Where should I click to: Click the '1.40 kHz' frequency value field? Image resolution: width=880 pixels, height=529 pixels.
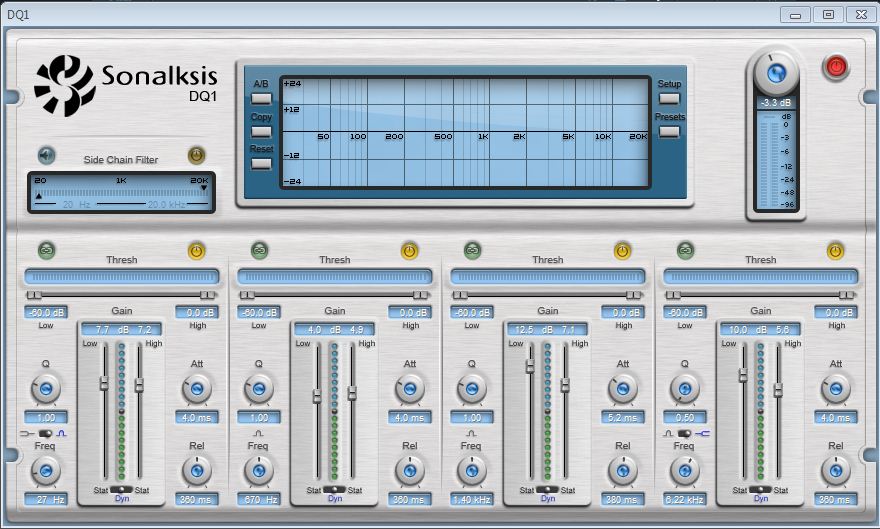(x=472, y=499)
